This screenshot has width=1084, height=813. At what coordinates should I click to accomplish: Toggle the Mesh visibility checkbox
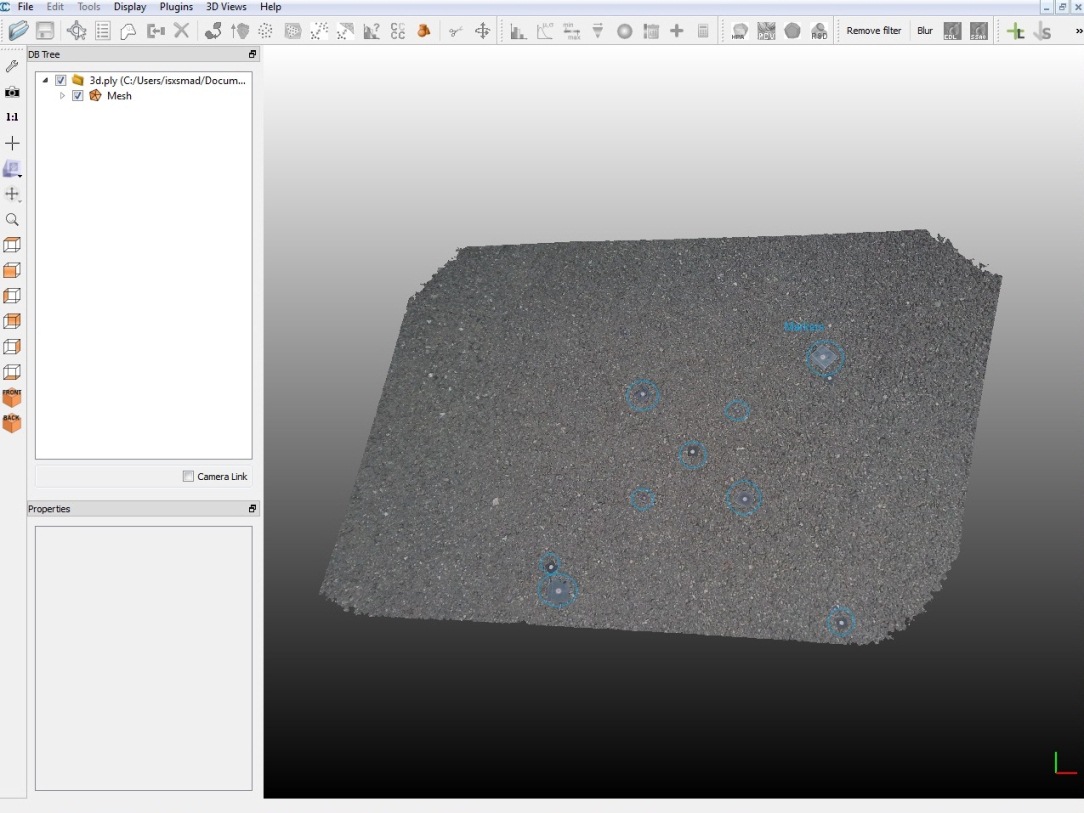coord(78,96)
